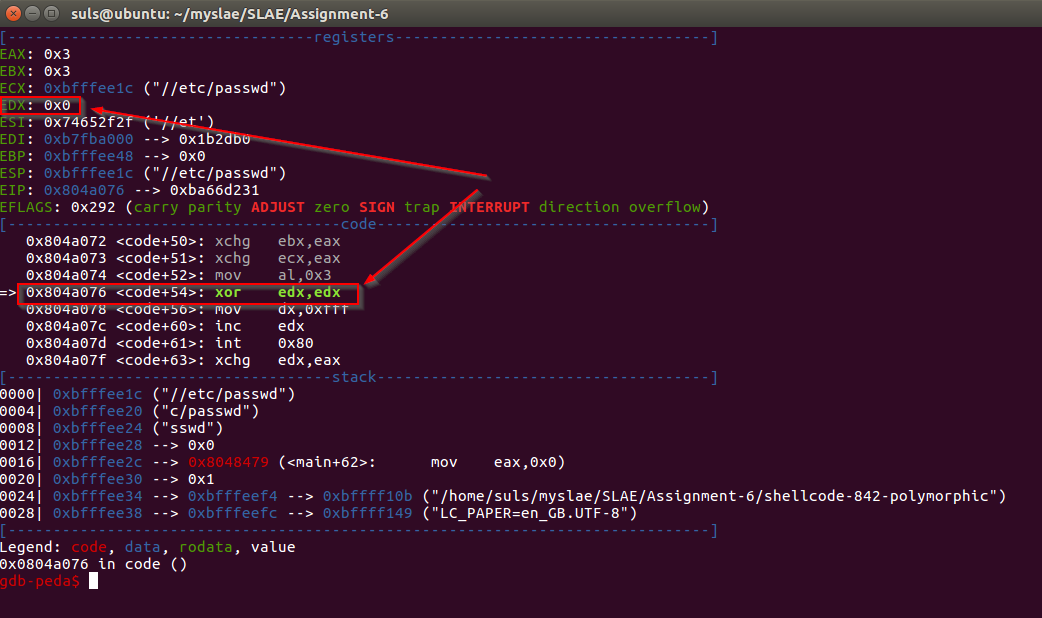Click the EFLAGS value 0x292
Viewport: 1042px width, 618px height.
(90, 207)
